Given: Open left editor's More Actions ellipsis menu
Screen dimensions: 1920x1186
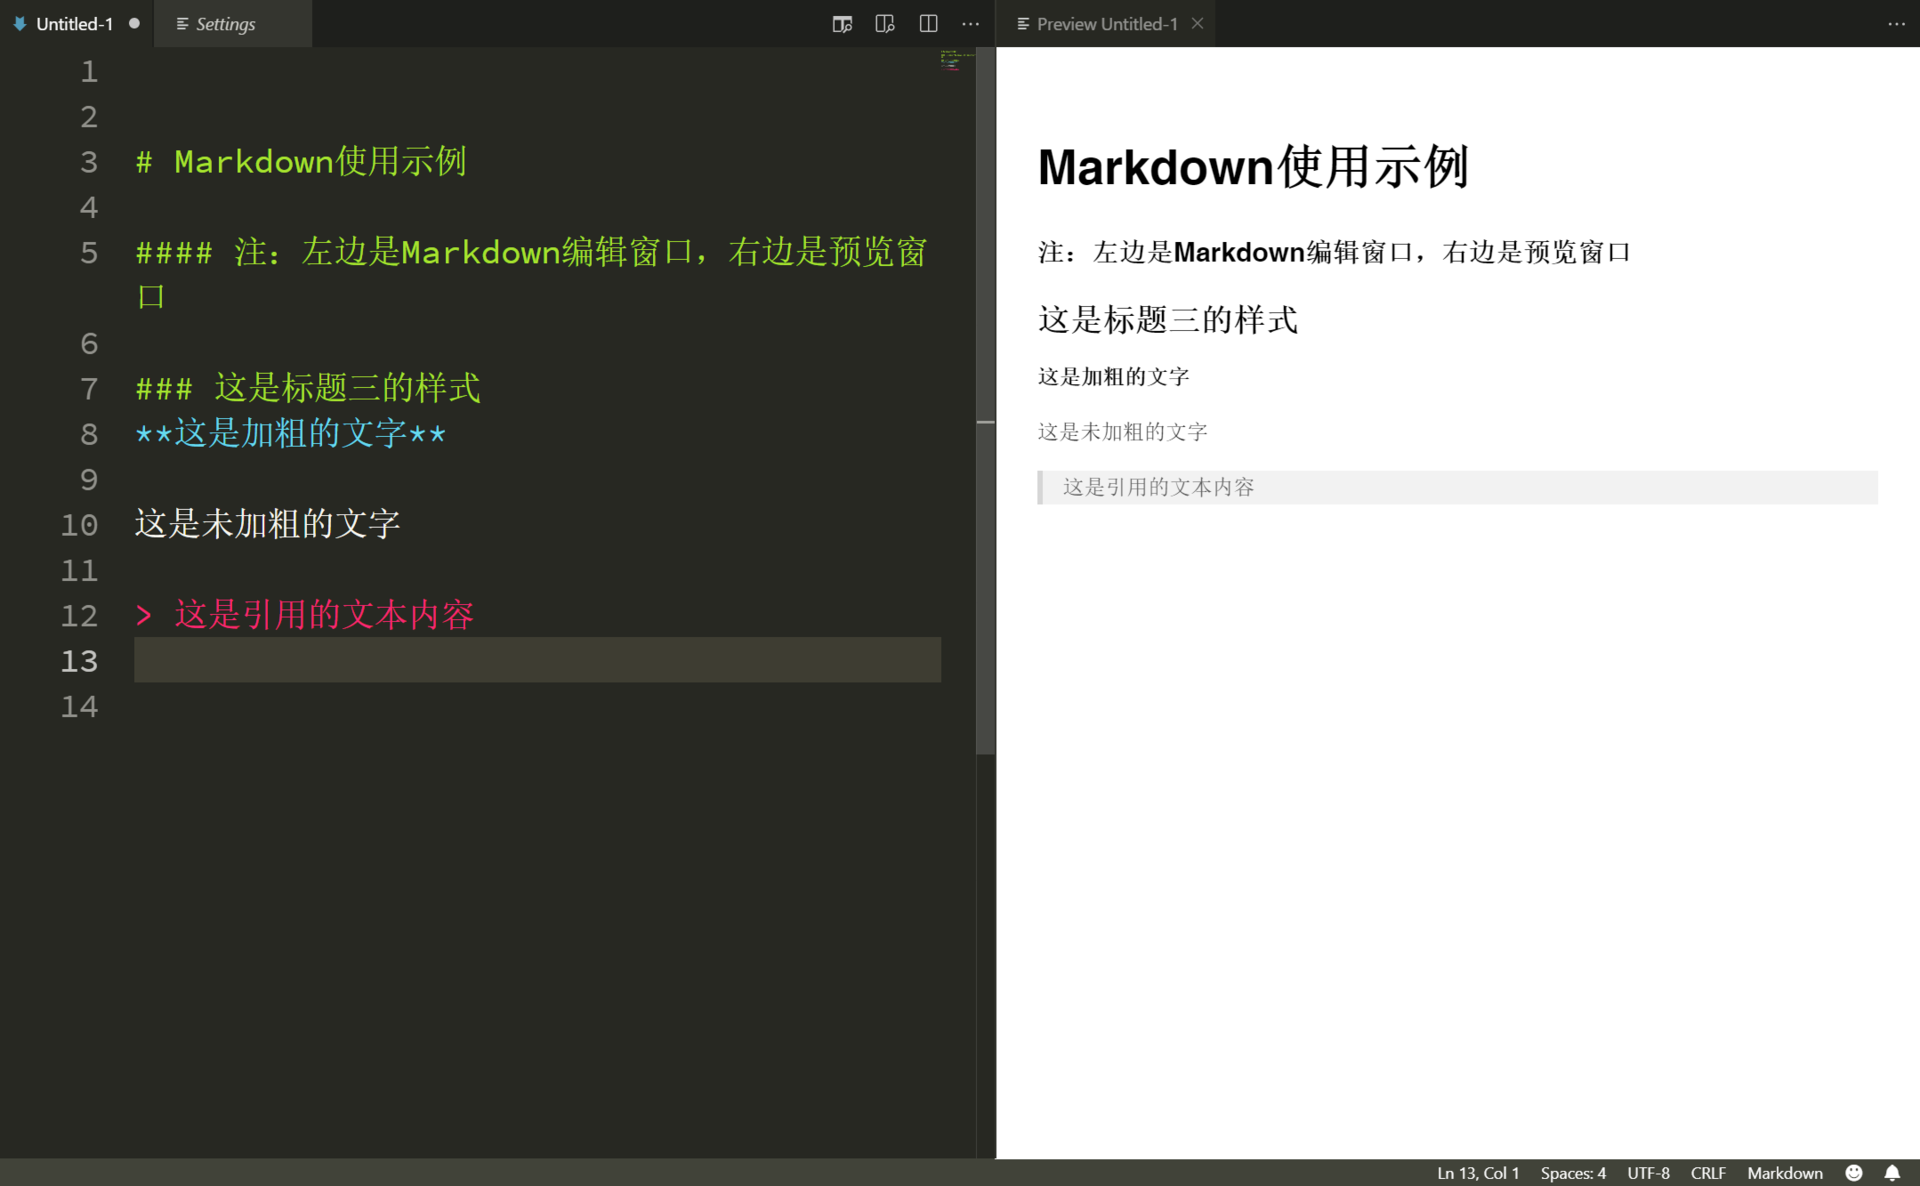Looking at the screenshot, I should (x=970, y=24).
